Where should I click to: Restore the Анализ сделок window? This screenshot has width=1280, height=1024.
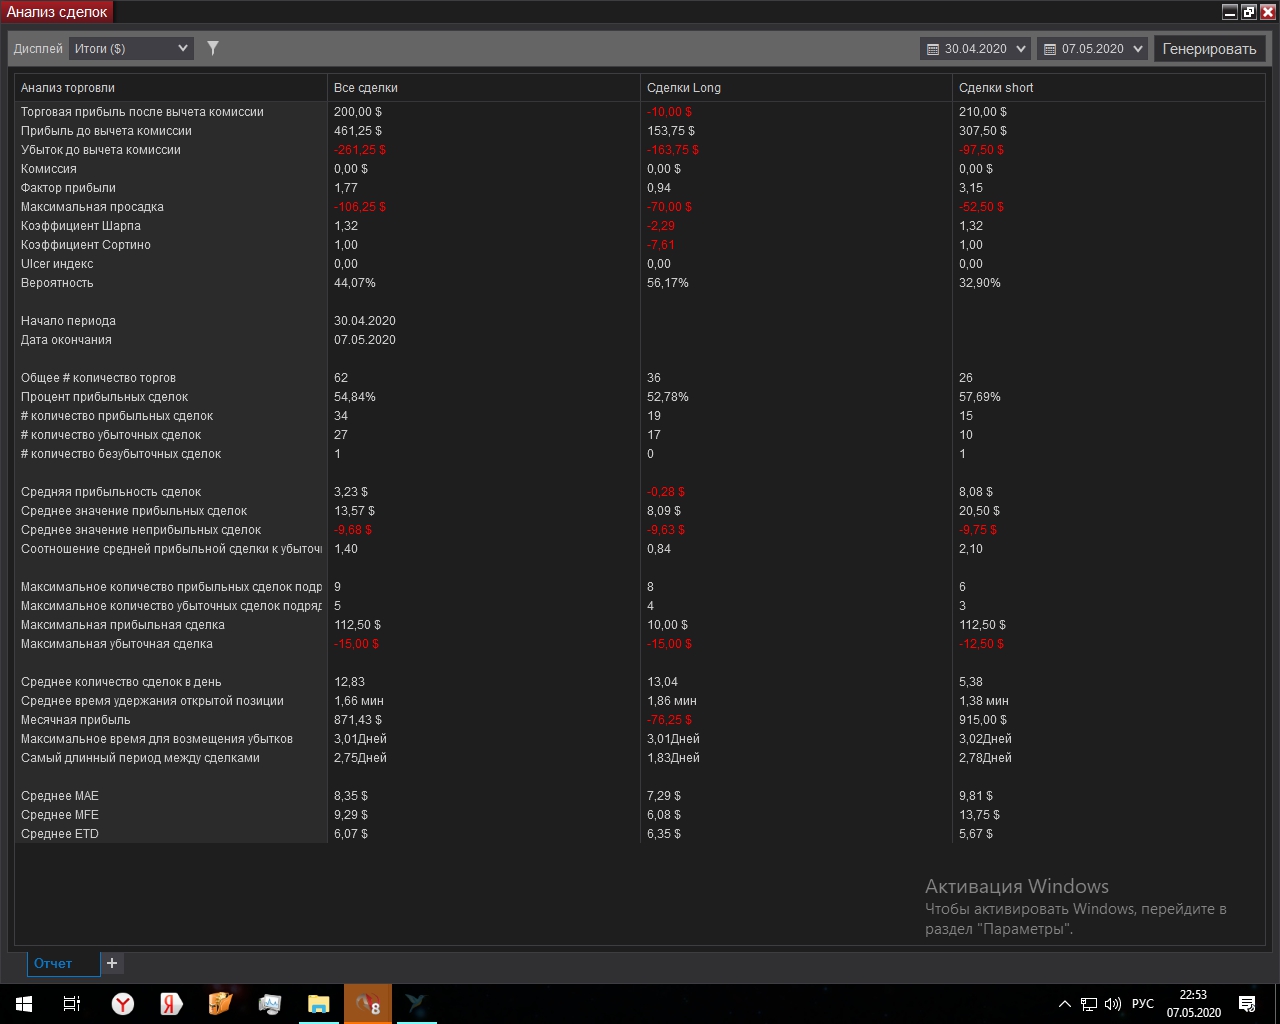click(1249, 12)
